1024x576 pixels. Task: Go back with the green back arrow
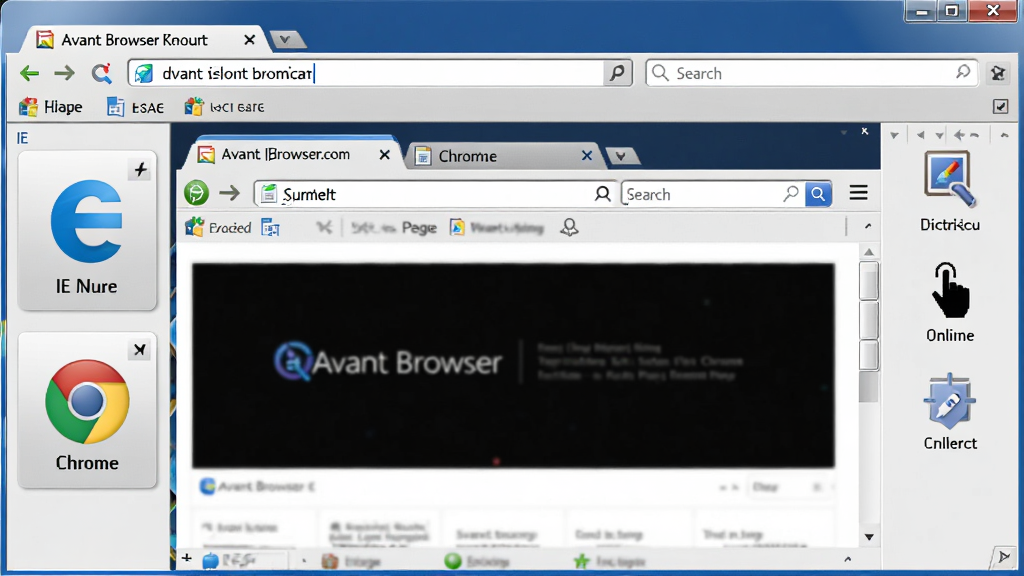[x=29, y=73]
